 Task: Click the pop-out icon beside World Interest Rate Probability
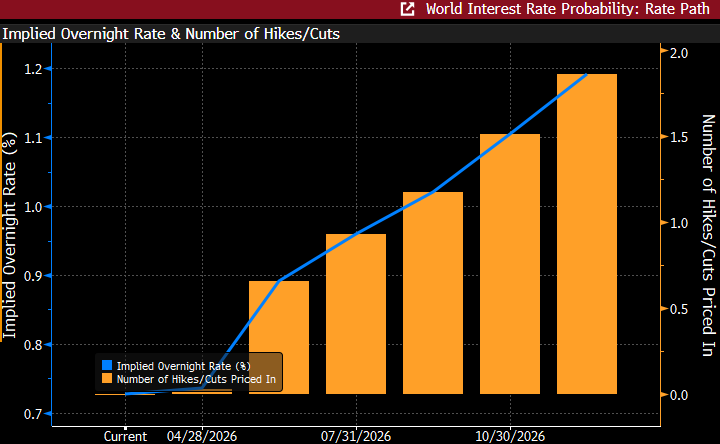[x=407, y=10]
